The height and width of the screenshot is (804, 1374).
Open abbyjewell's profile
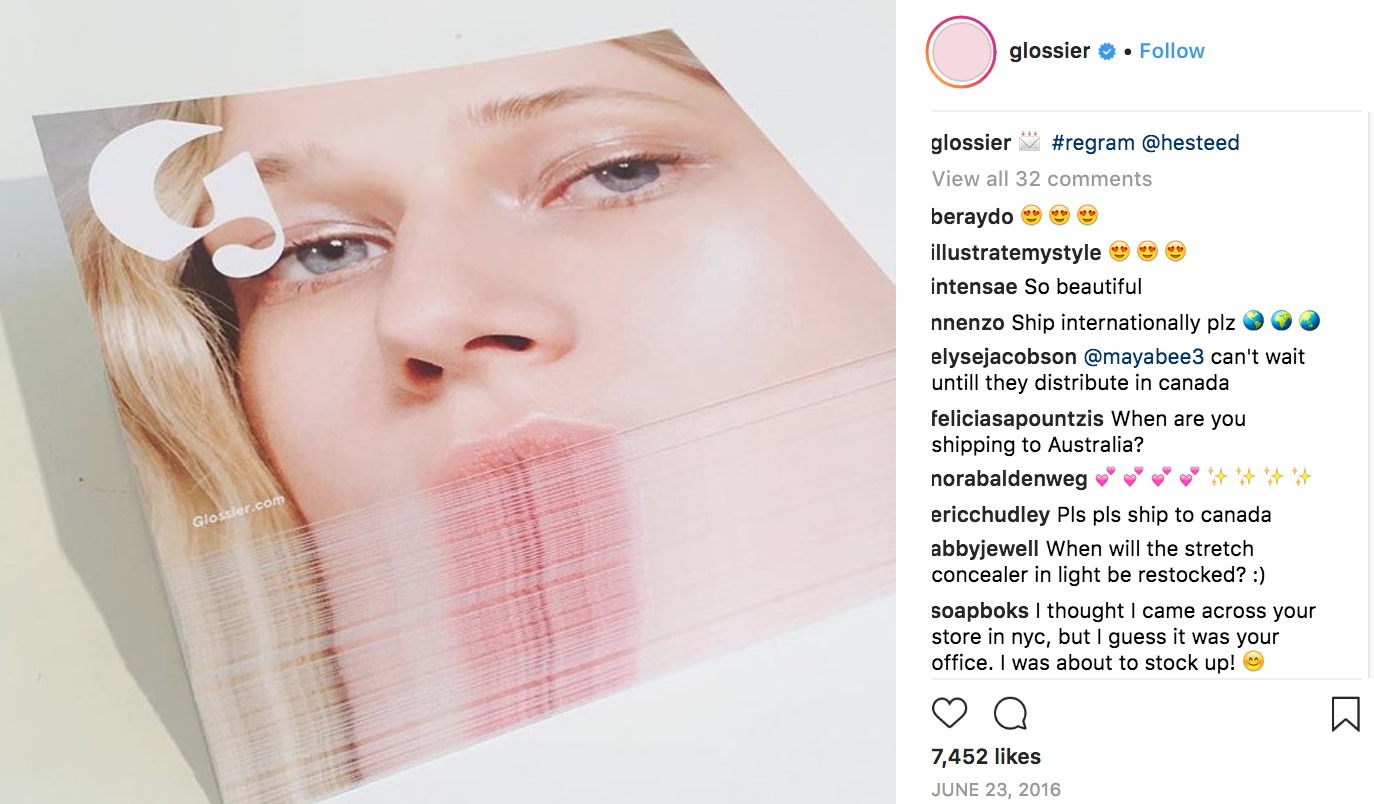(986, 549)
